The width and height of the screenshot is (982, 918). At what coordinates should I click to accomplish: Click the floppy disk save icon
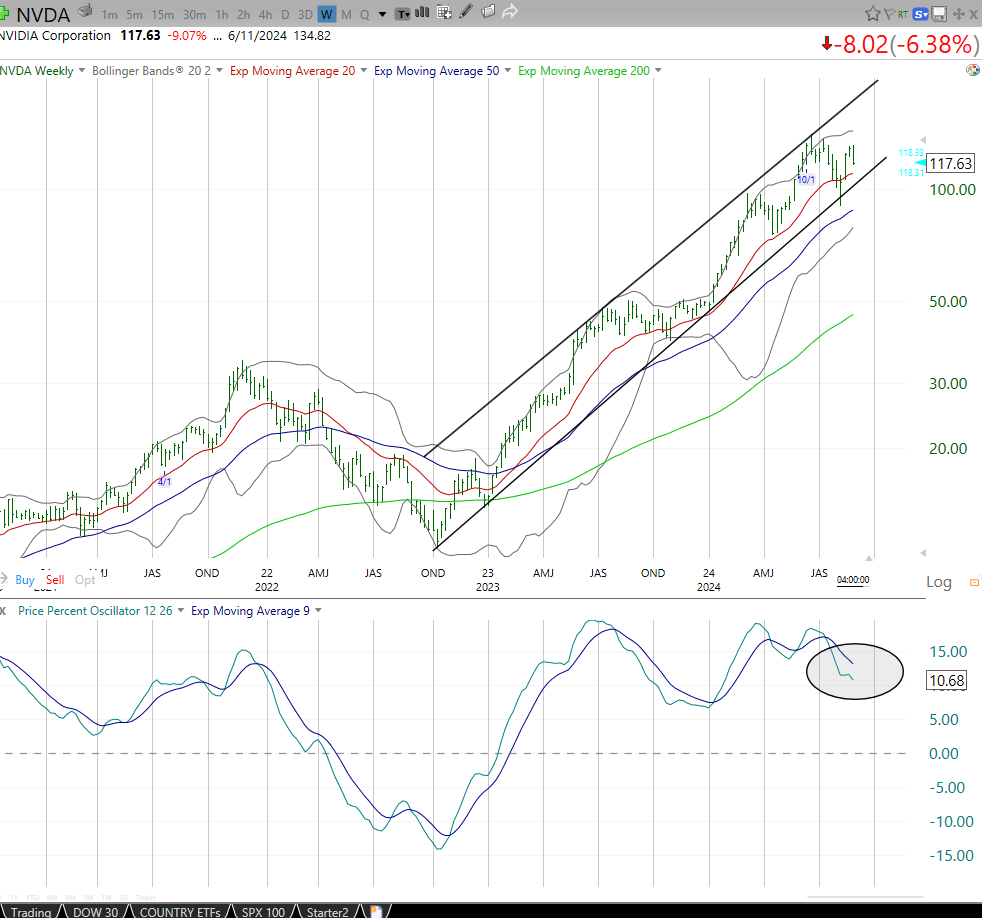[939, 14]
